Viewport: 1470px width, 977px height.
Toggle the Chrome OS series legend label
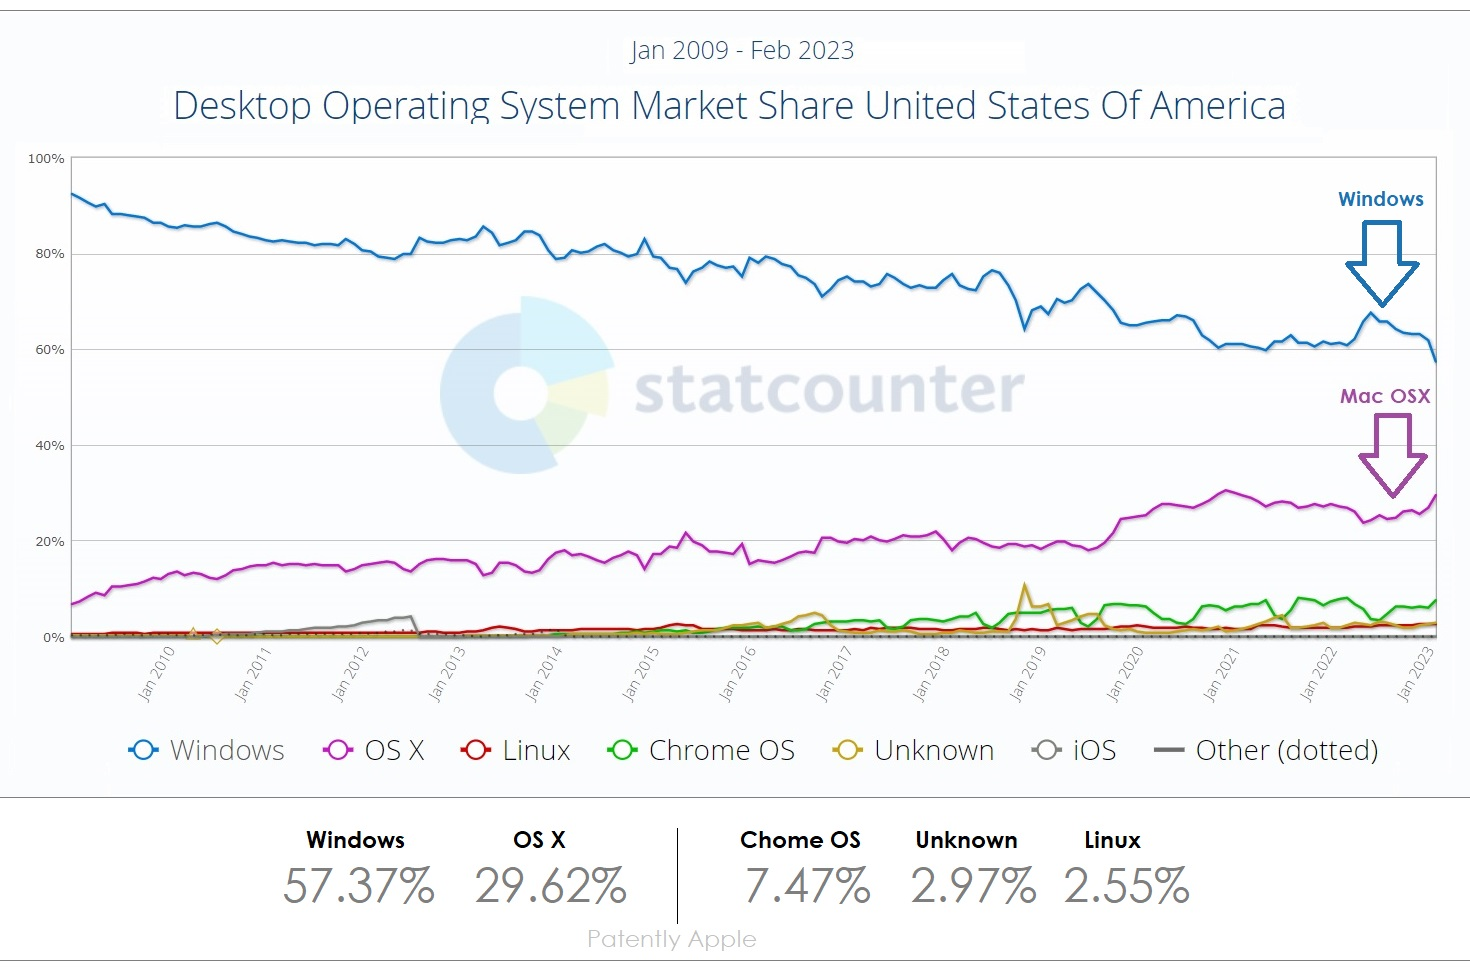(x=721, y=750)
